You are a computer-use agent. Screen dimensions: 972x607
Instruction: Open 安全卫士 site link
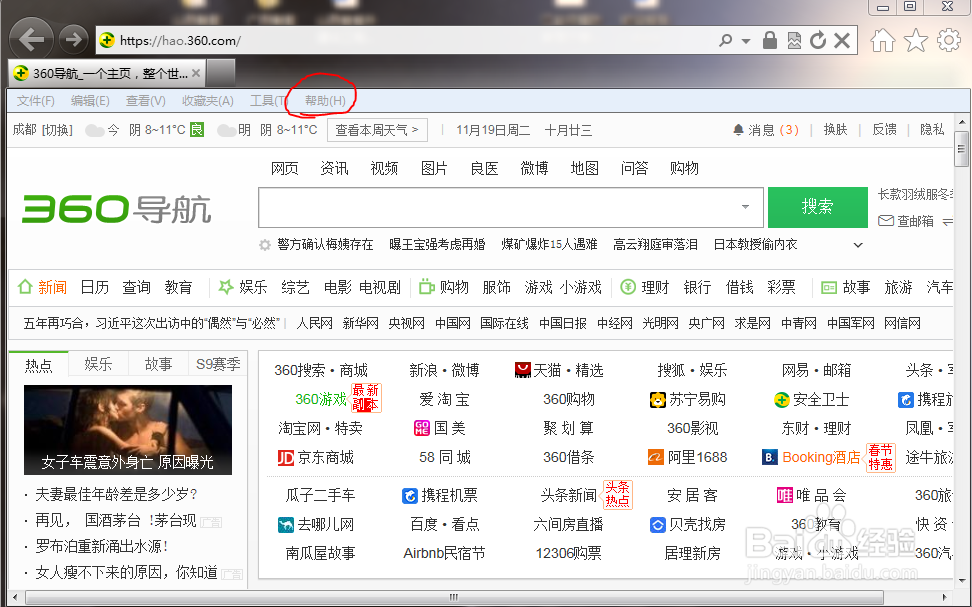(x=812, y=399)
